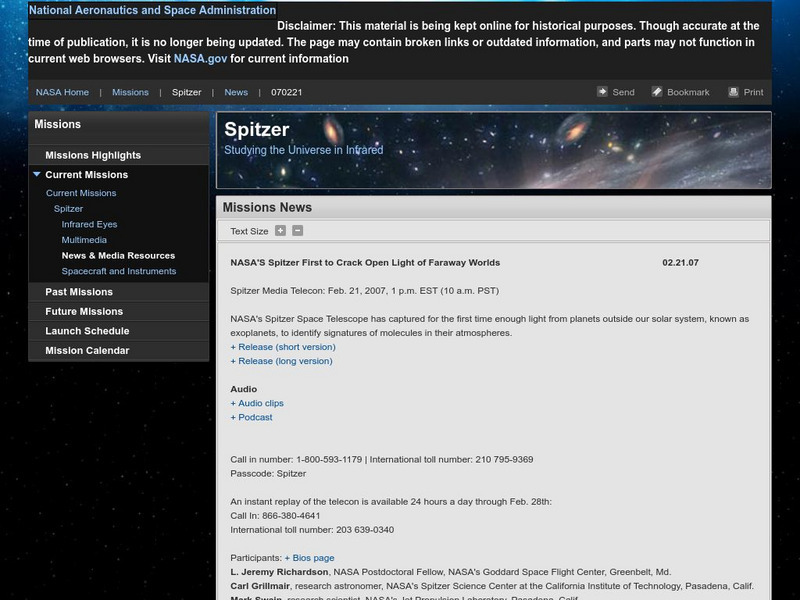Click the Missions News heading
This screenshot has width=800, height=600.
coord(267,207)
